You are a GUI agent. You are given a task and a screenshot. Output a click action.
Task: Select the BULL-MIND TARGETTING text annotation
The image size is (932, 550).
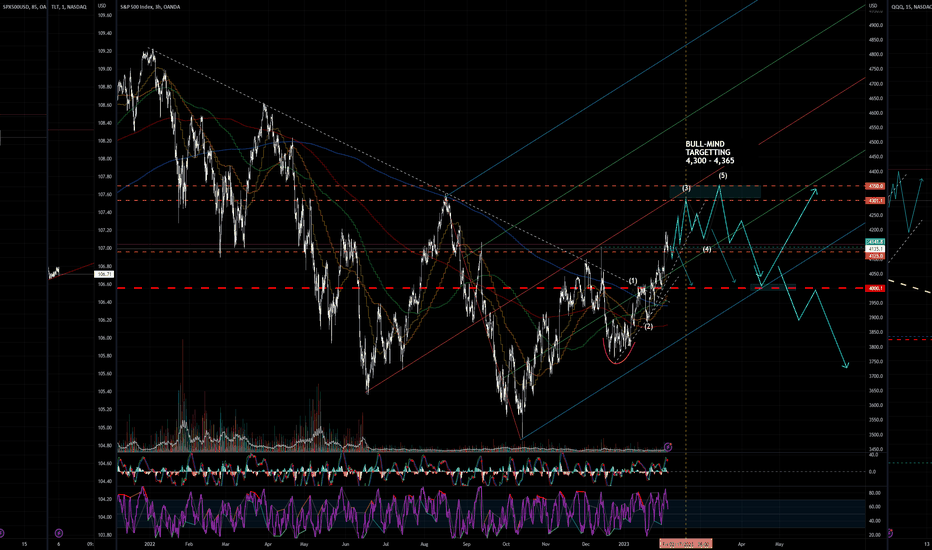[x=710, y=152]
